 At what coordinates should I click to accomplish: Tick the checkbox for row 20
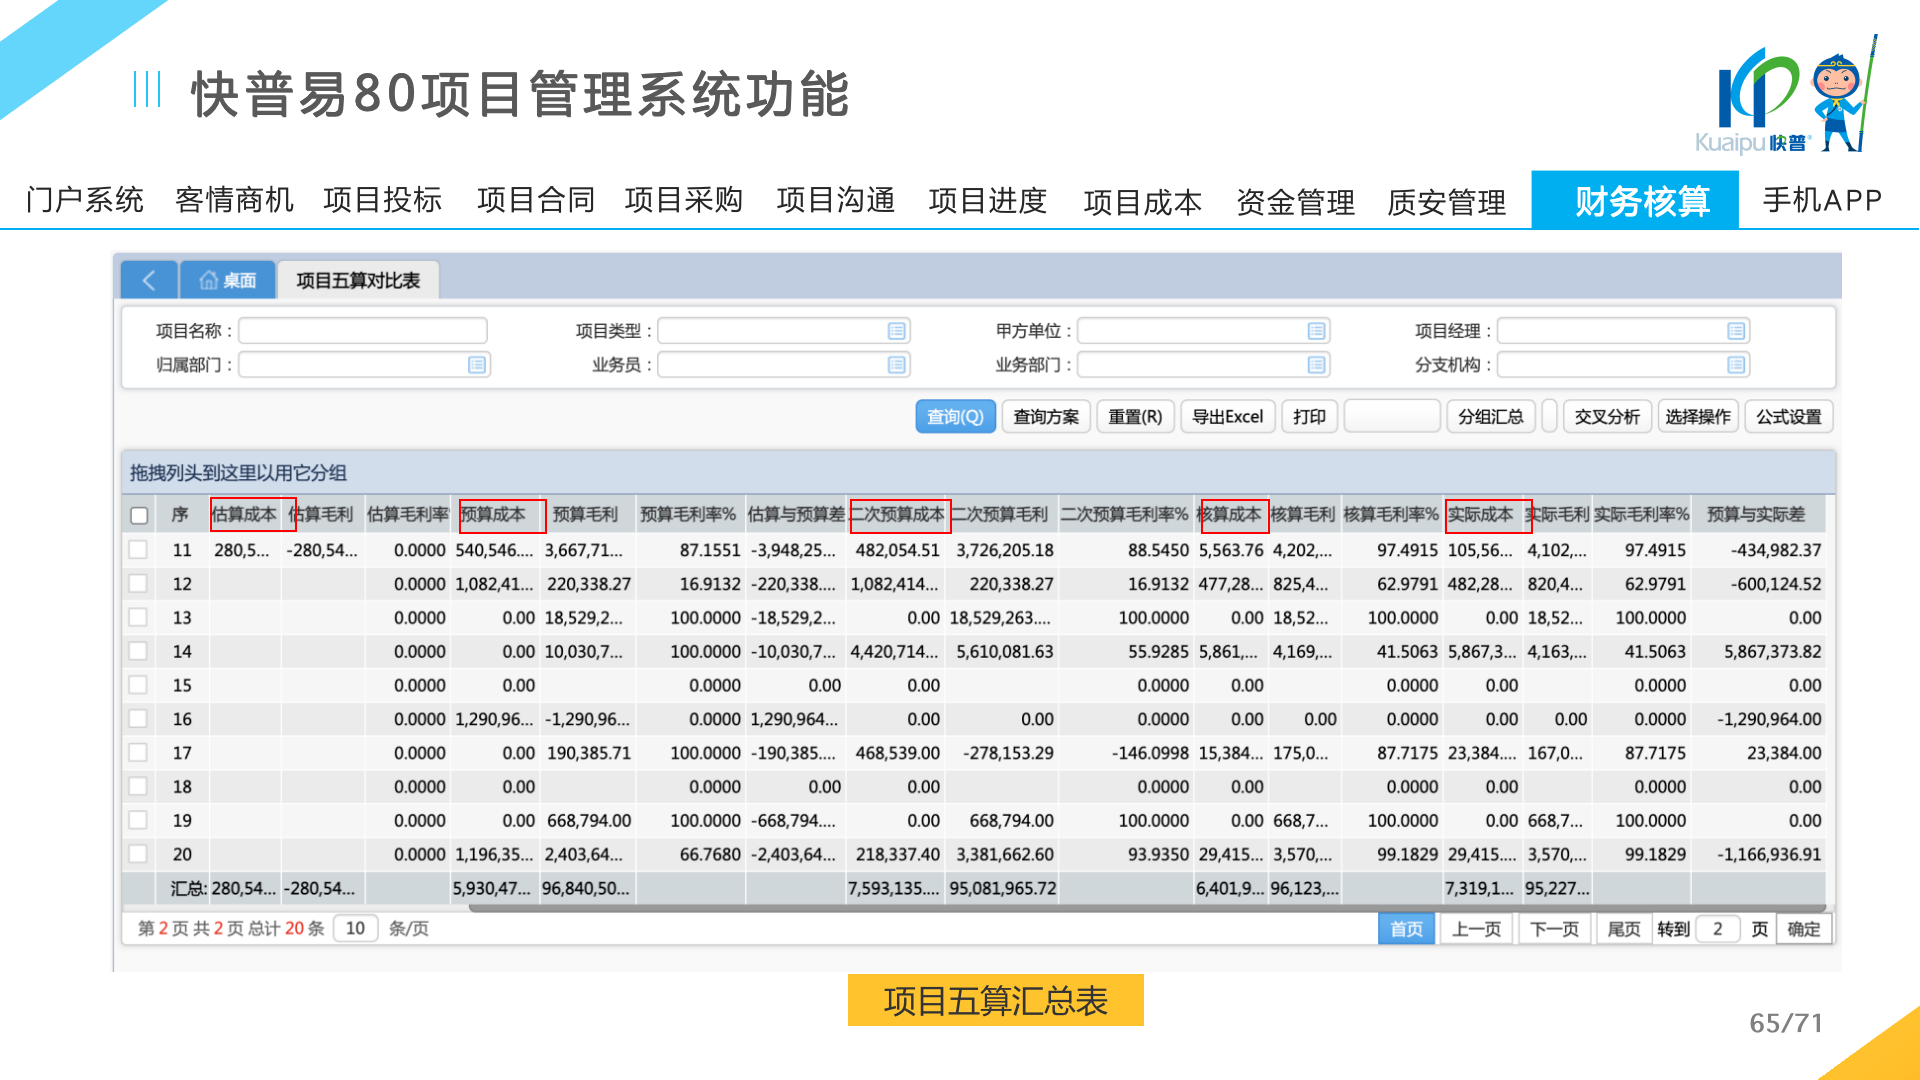click(139, 854)
